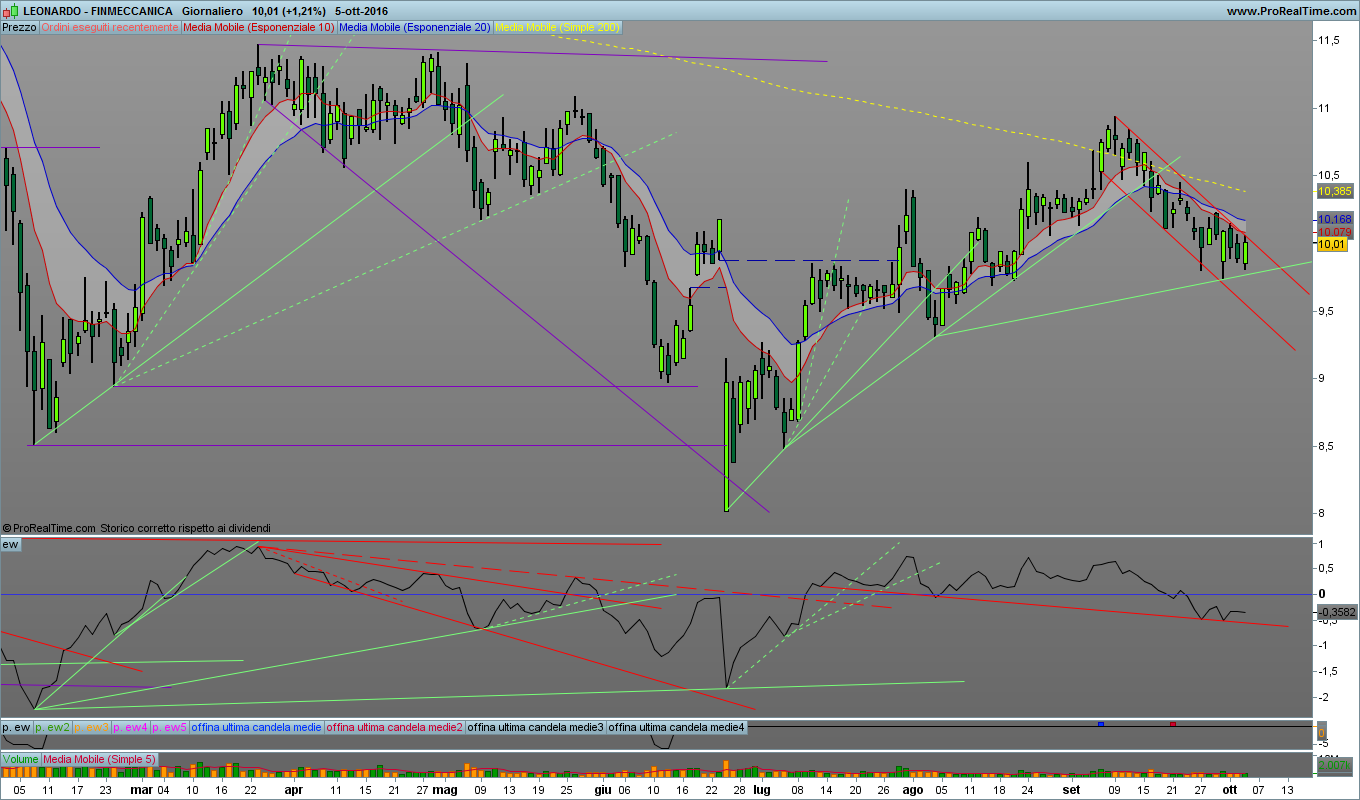The height and width of the screenshot is (800, 1360).
Task: Select Media Mobile (Esponenziale 10) label
Action: pos(259,27)
